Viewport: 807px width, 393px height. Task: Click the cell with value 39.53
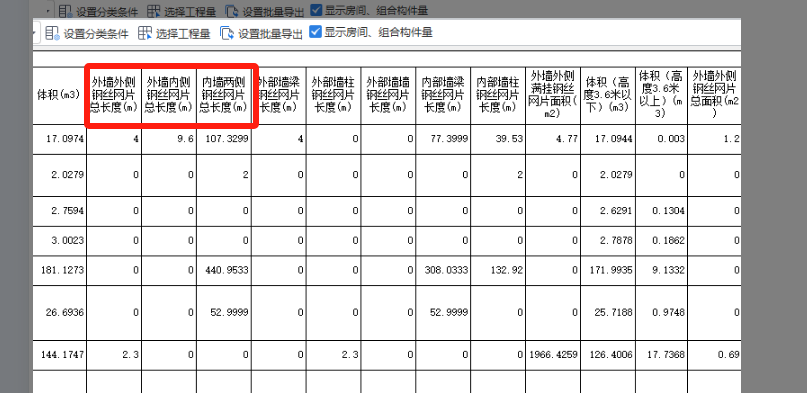pos(498,139)
